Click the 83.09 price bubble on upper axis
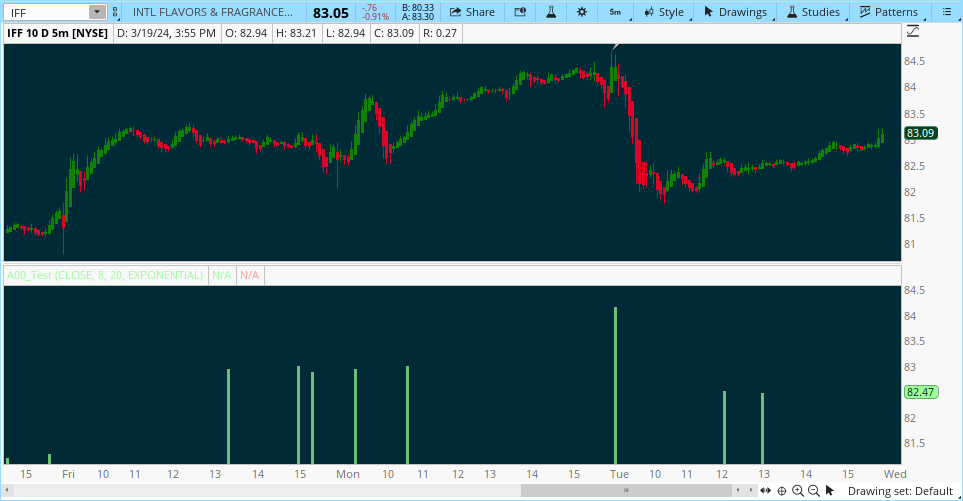The height and width of the screenshot is (501, 963). click(921, 133)
